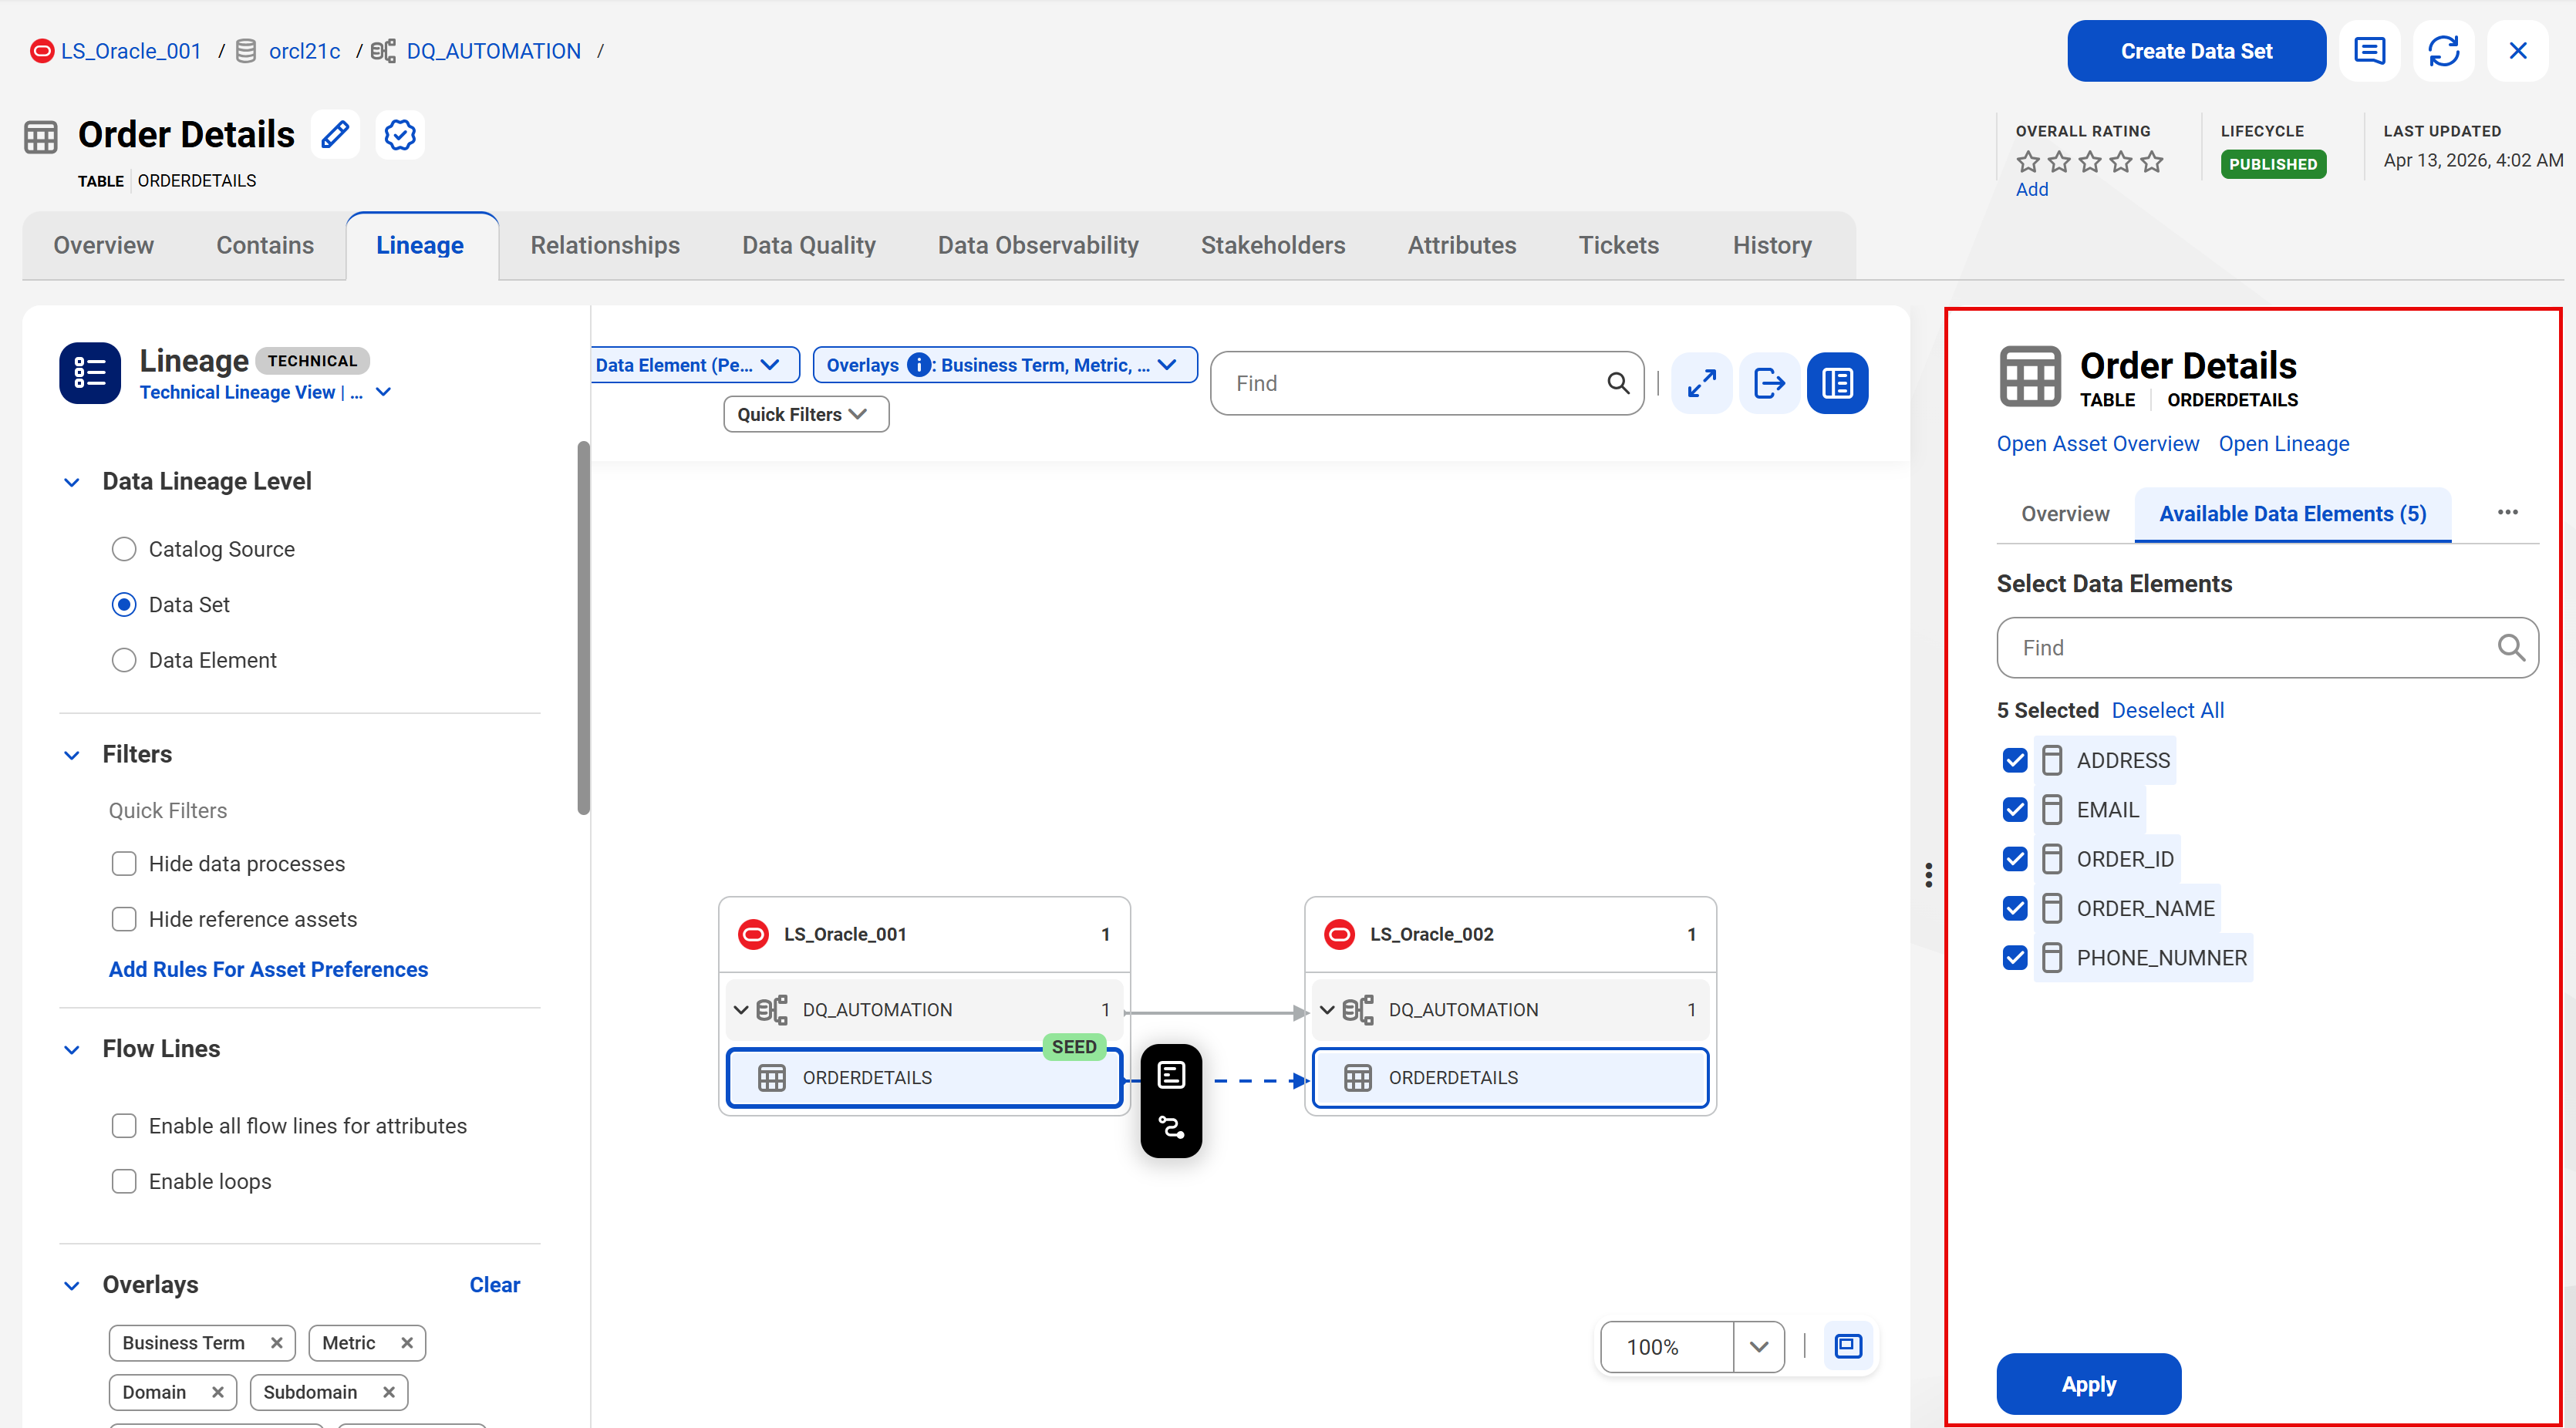Screen dimensions: 2576x1428
Task: Refresh the page using the refresh icon
Action: point(2443,51)
